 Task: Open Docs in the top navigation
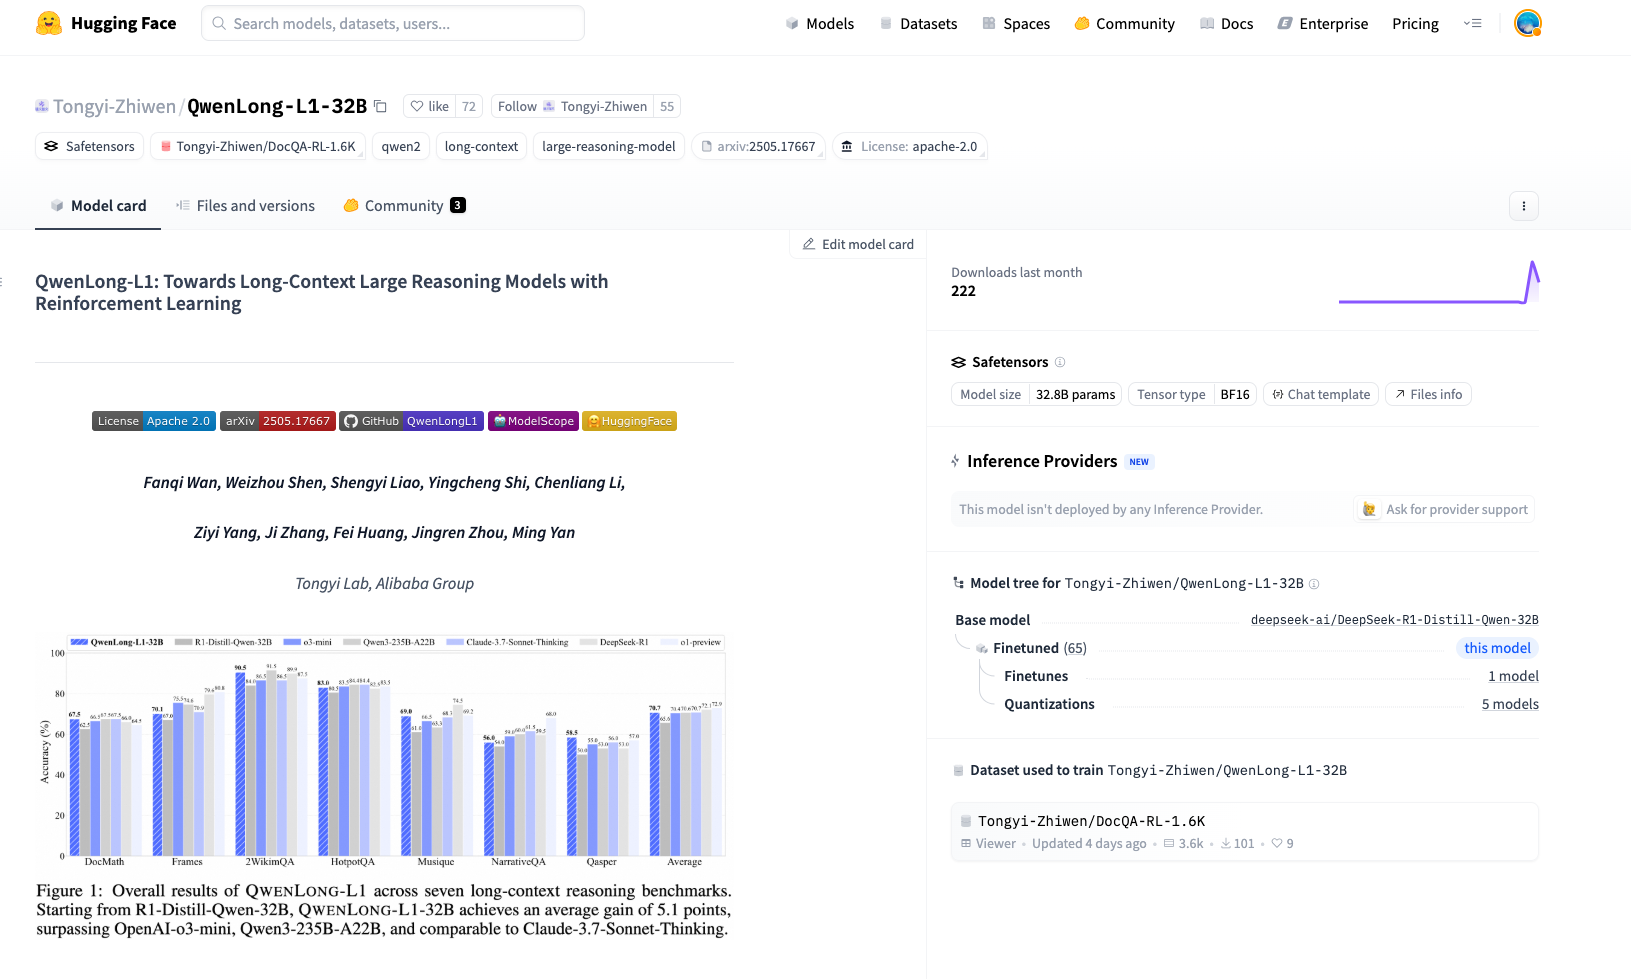pos(1226,23)
